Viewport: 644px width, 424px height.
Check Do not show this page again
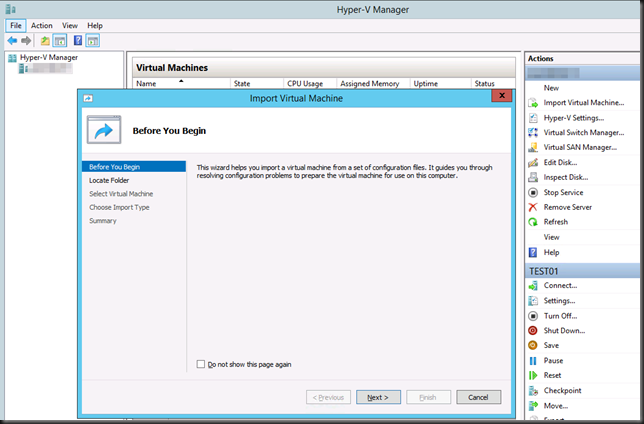click(201, 364)
